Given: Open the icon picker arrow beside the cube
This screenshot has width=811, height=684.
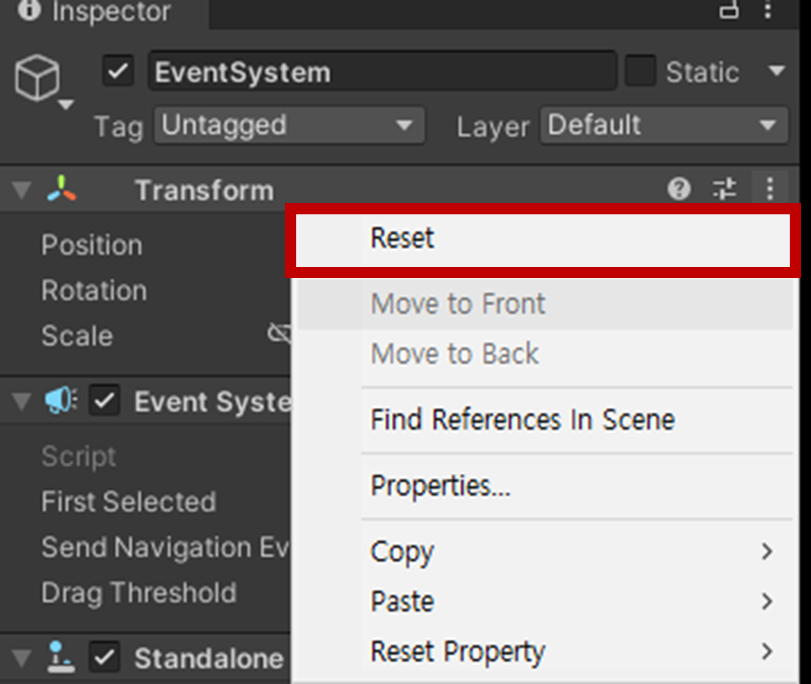Looking at the screenshot, I should pyautogui.click(x=66, y=105).
